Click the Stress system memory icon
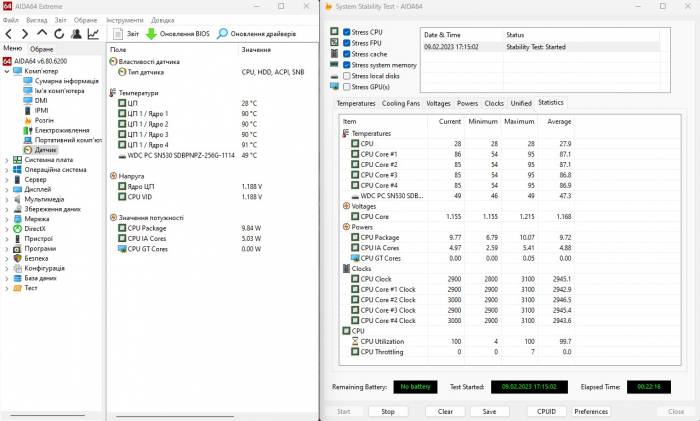700x421 pixels. click(334, 64)
